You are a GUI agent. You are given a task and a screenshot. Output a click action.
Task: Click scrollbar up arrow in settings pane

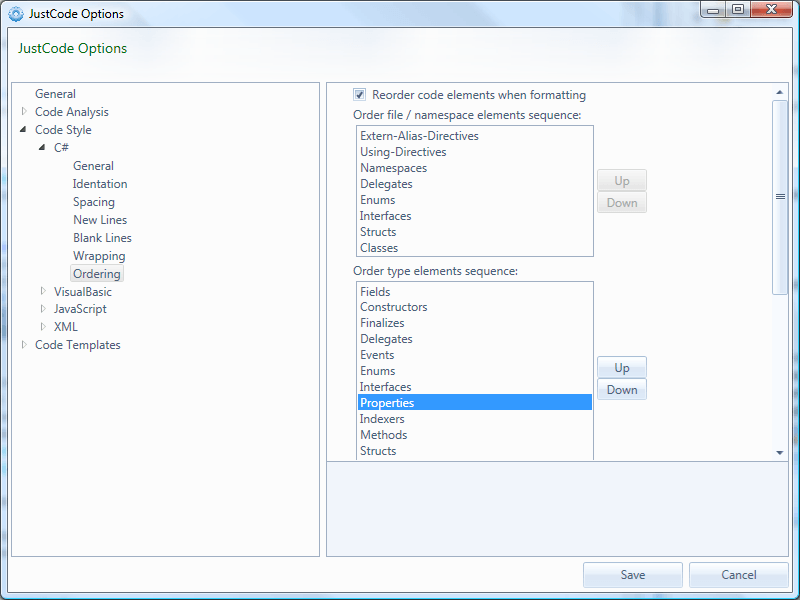click(x=780, y=92)
